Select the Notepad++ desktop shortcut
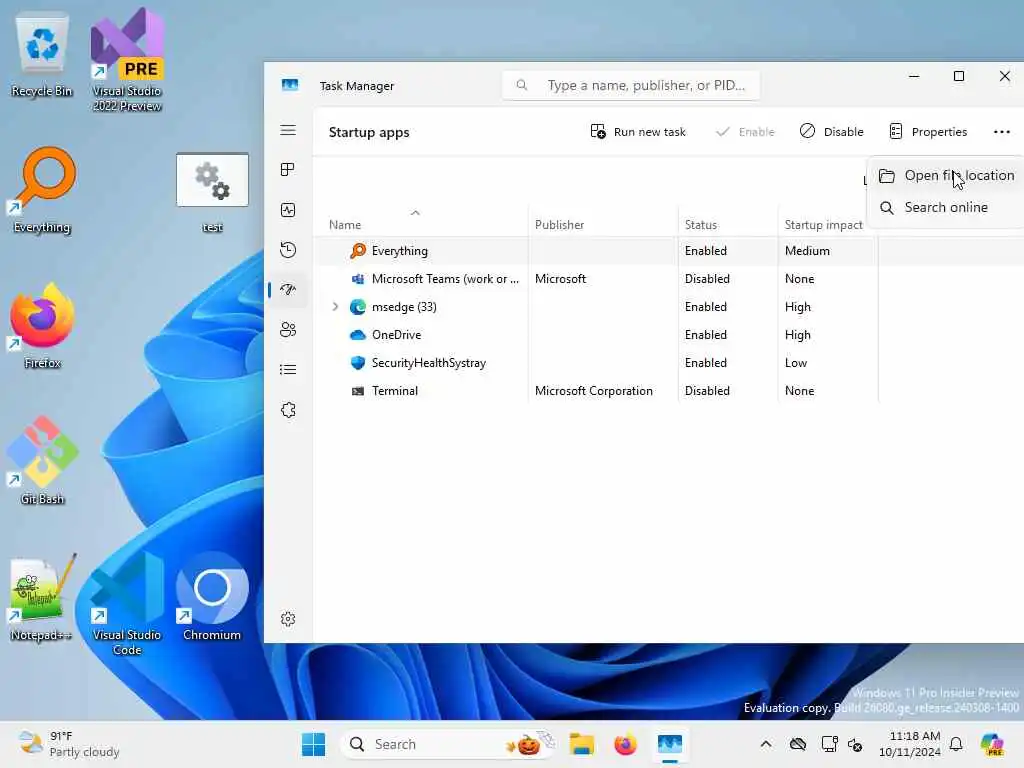Viewport: 1024px width, 768px height. tap(42, 598)
